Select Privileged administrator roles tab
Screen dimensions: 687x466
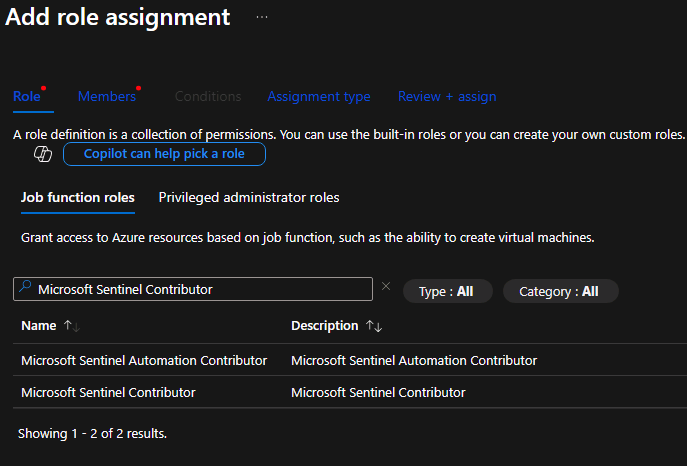pyautogui.click(x=249, y=198)
